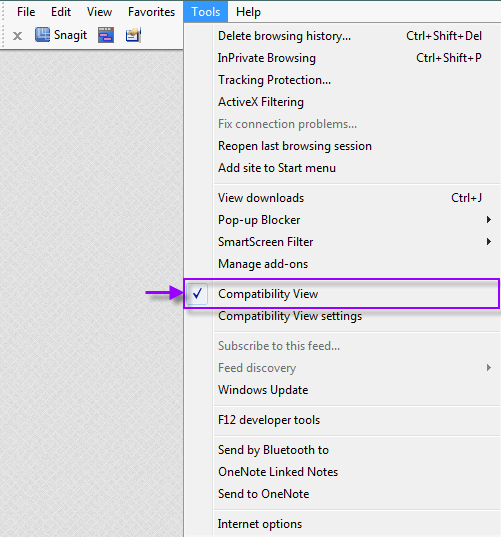This screenshot has height=537, width=501.
Task: Uncheck the Compatibility View checkmark
Action: tap(197, 294)
